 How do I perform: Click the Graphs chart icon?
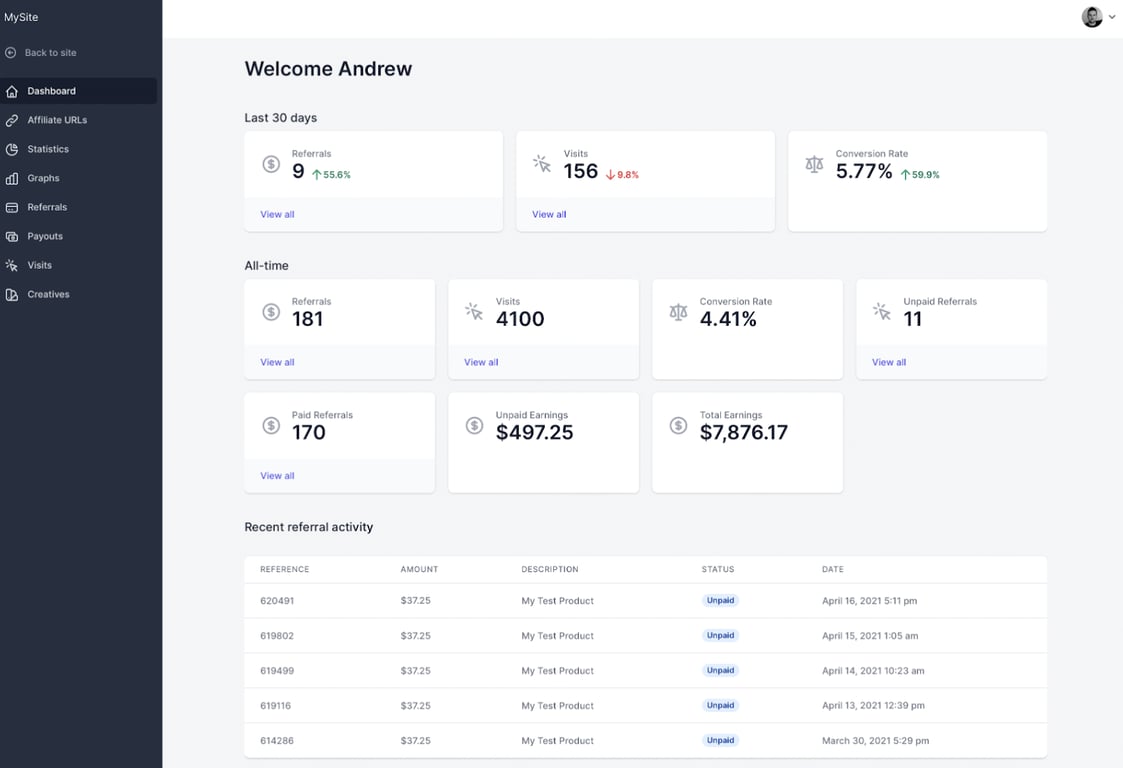tap(11, 178)
